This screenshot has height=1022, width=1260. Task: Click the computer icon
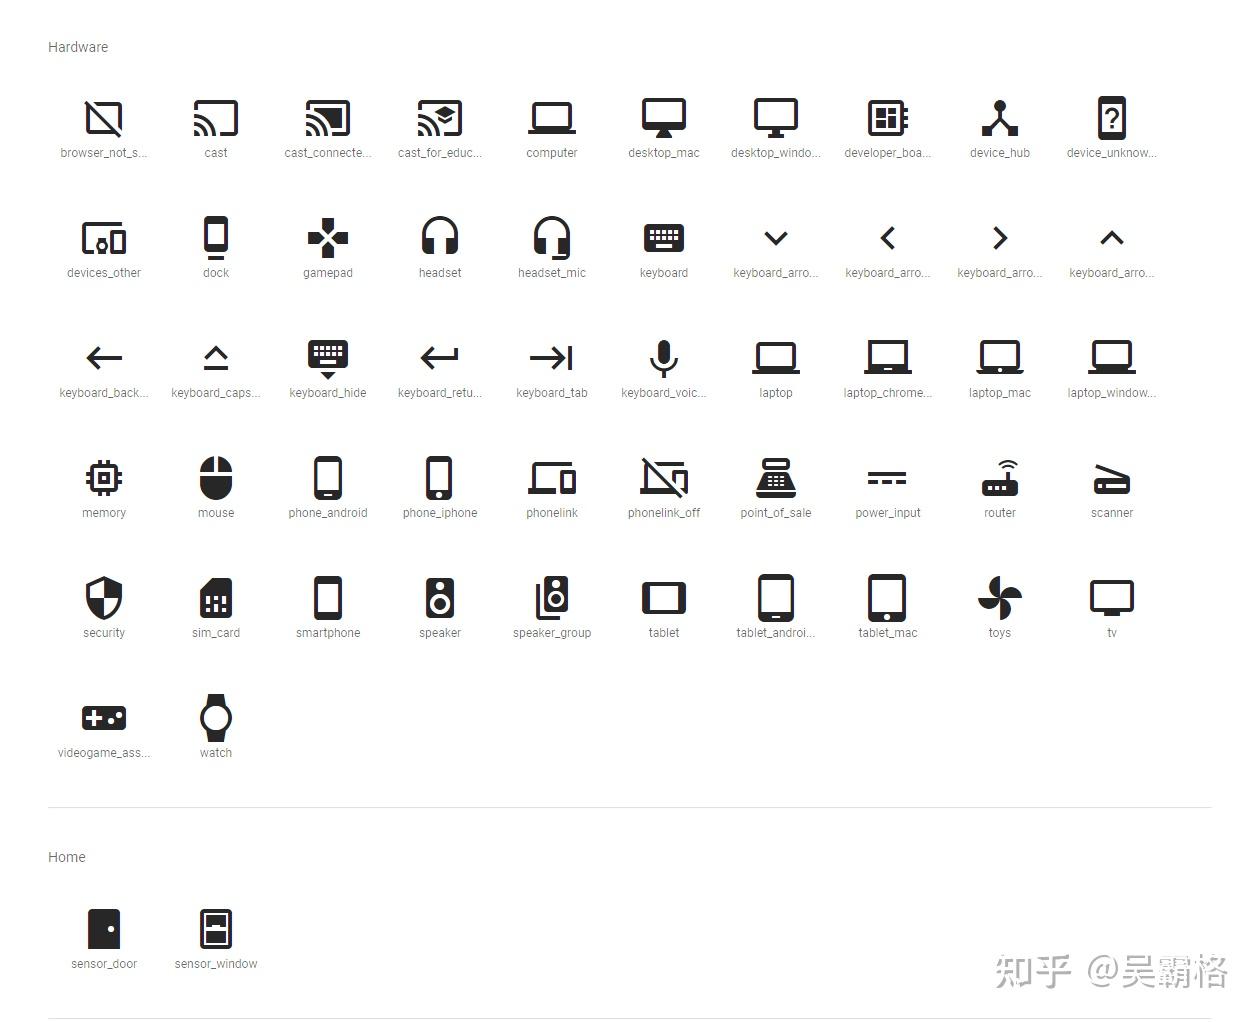[551, 118]
